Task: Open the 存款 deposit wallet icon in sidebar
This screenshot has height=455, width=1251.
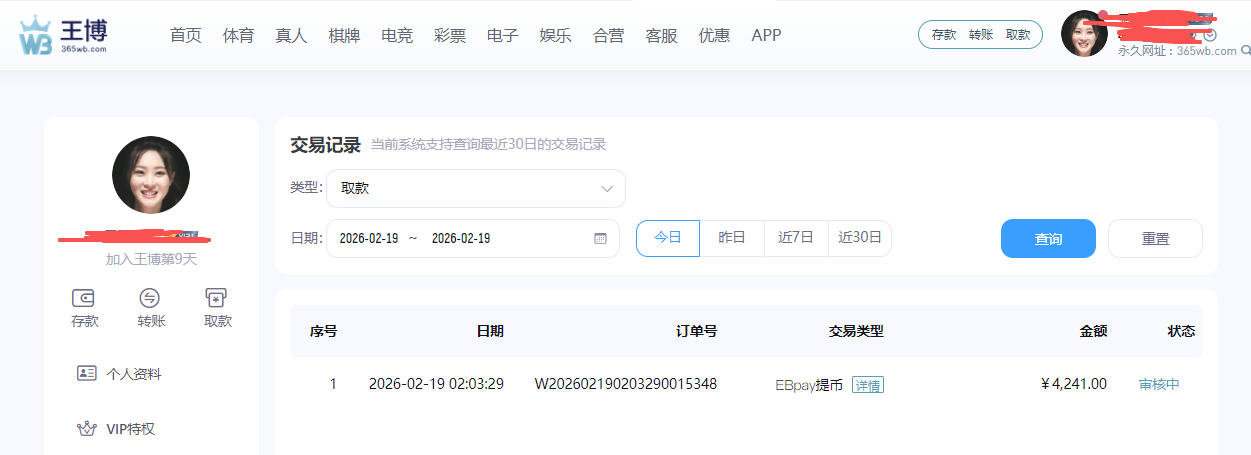Action: [84, 298]
